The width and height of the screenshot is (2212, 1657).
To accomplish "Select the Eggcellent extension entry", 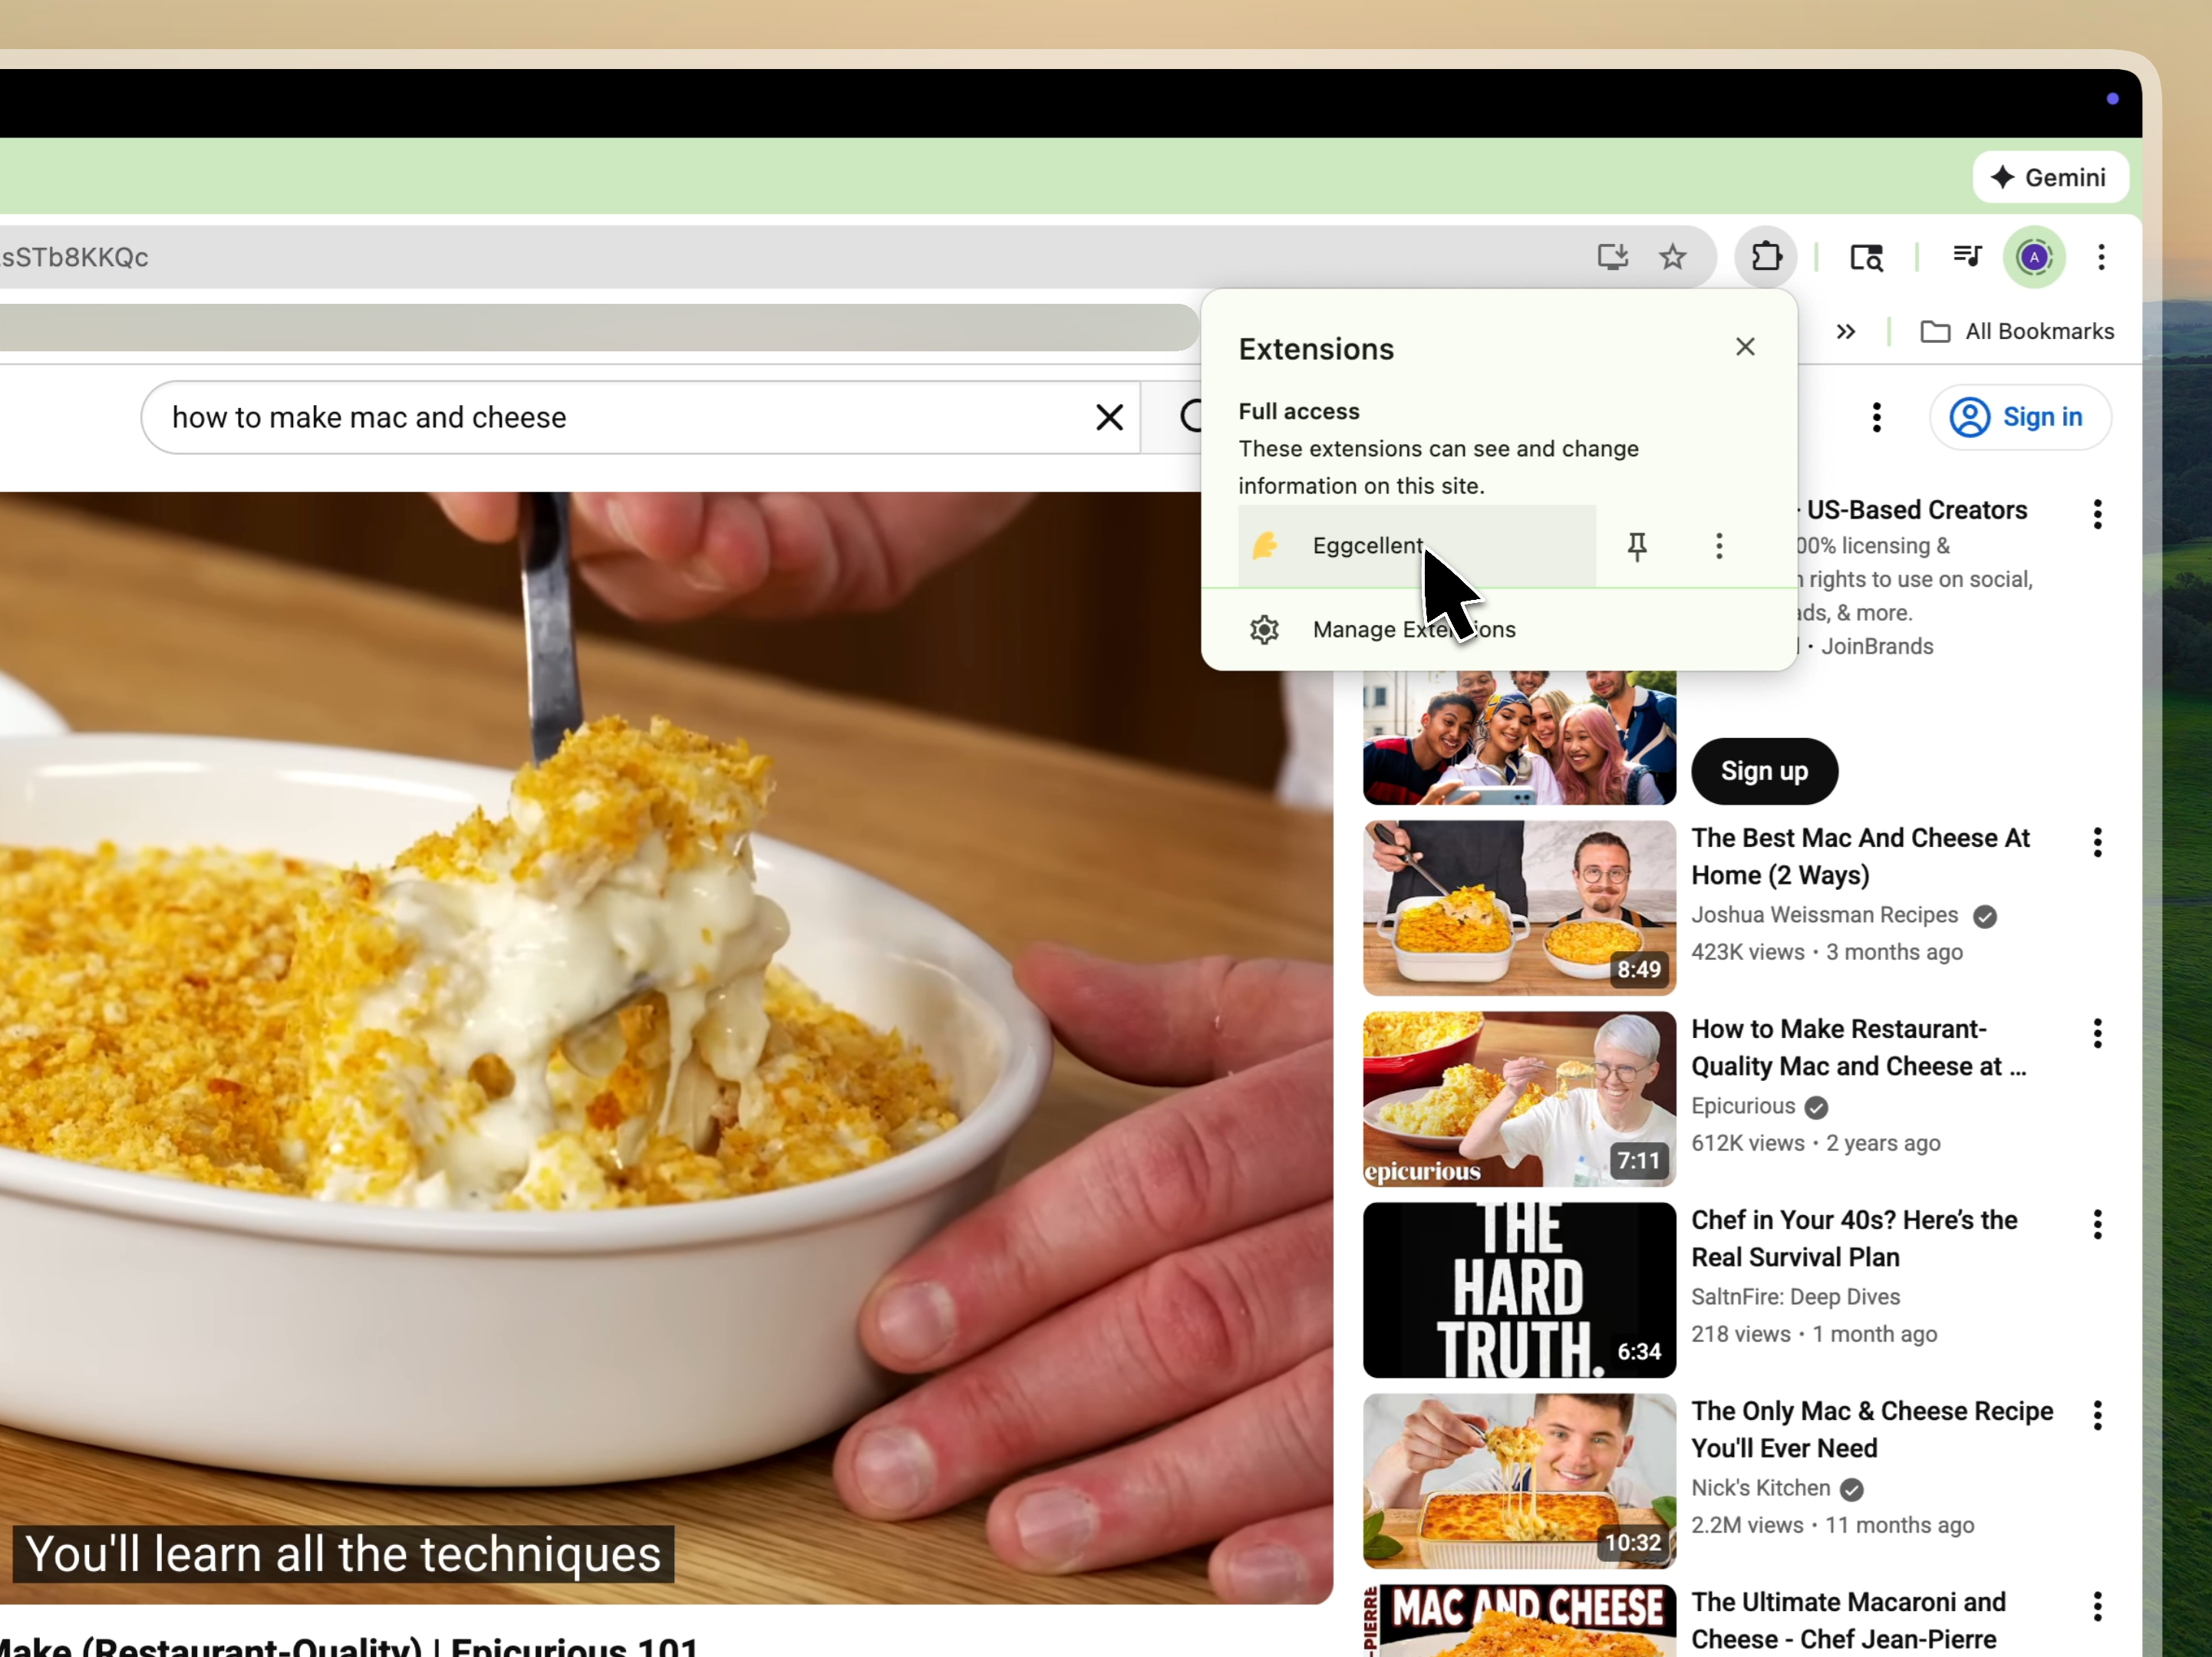I will click(1367, 546).
